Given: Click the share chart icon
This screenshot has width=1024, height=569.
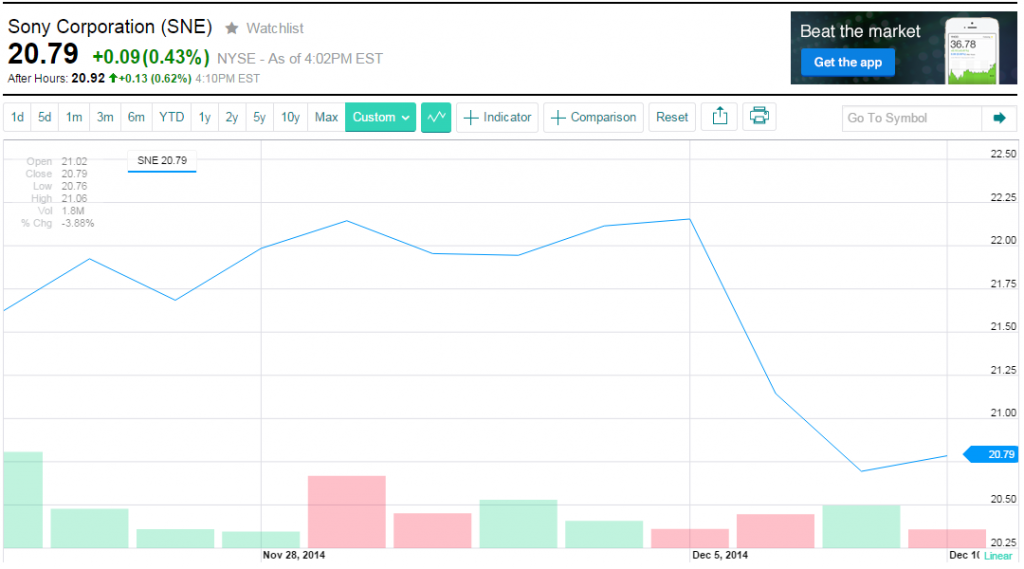Looking at the screenshot, I should [x=719, y=117].
